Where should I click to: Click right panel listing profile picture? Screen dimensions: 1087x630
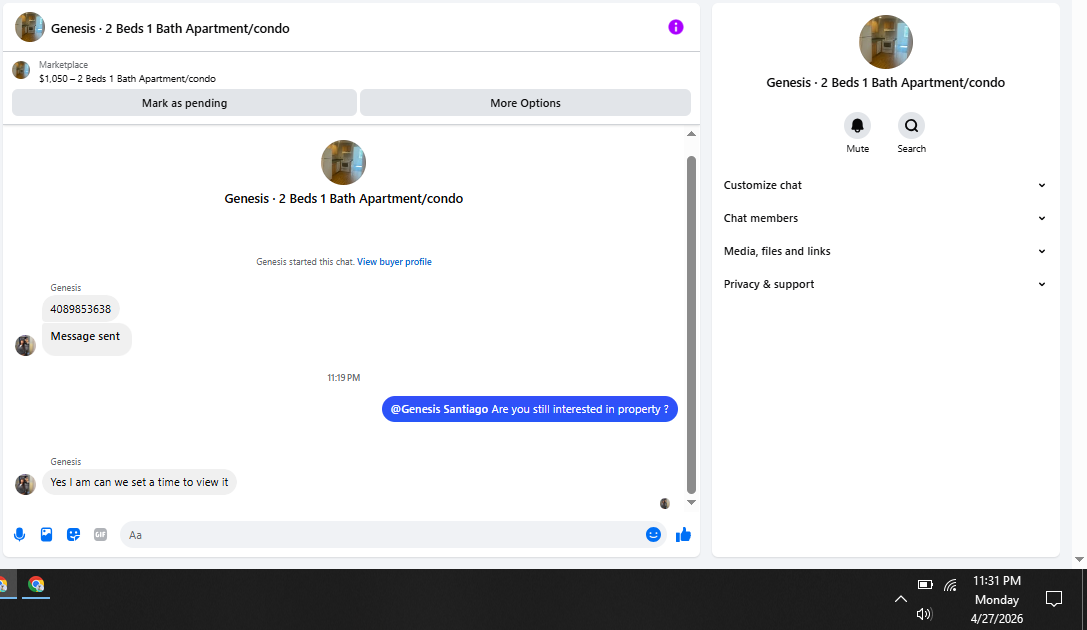point(886,42)
